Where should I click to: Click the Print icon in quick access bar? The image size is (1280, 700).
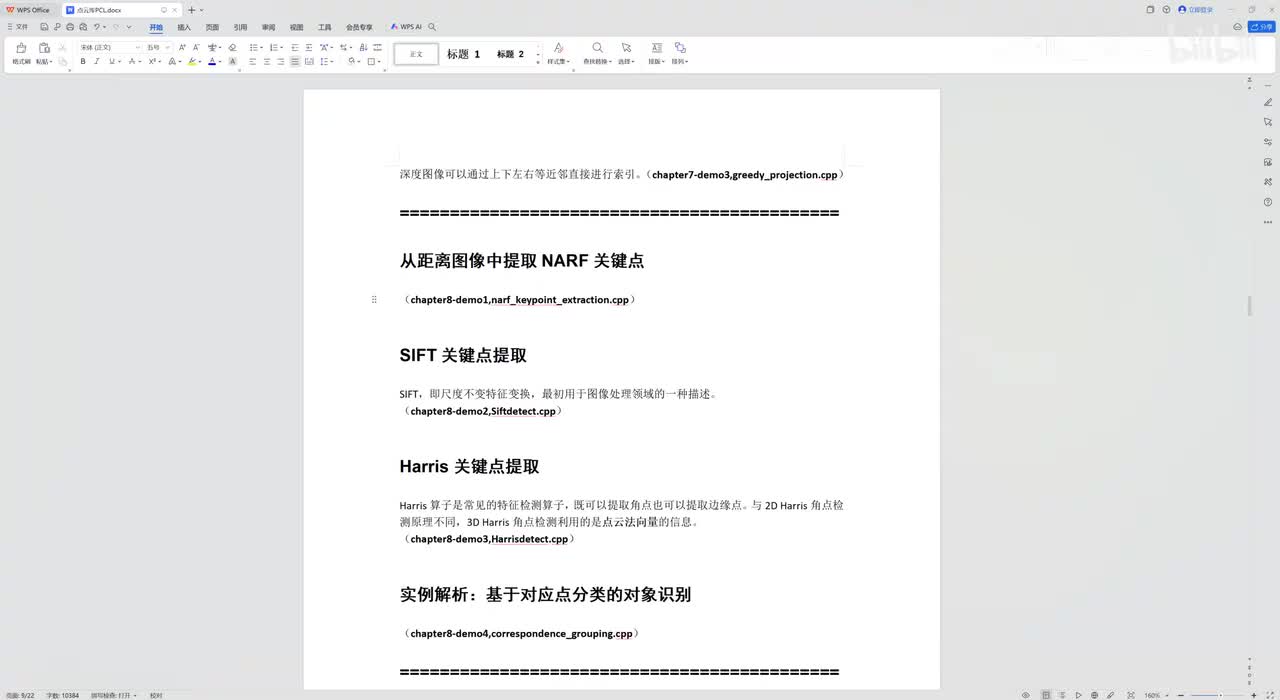pos(70,27)
